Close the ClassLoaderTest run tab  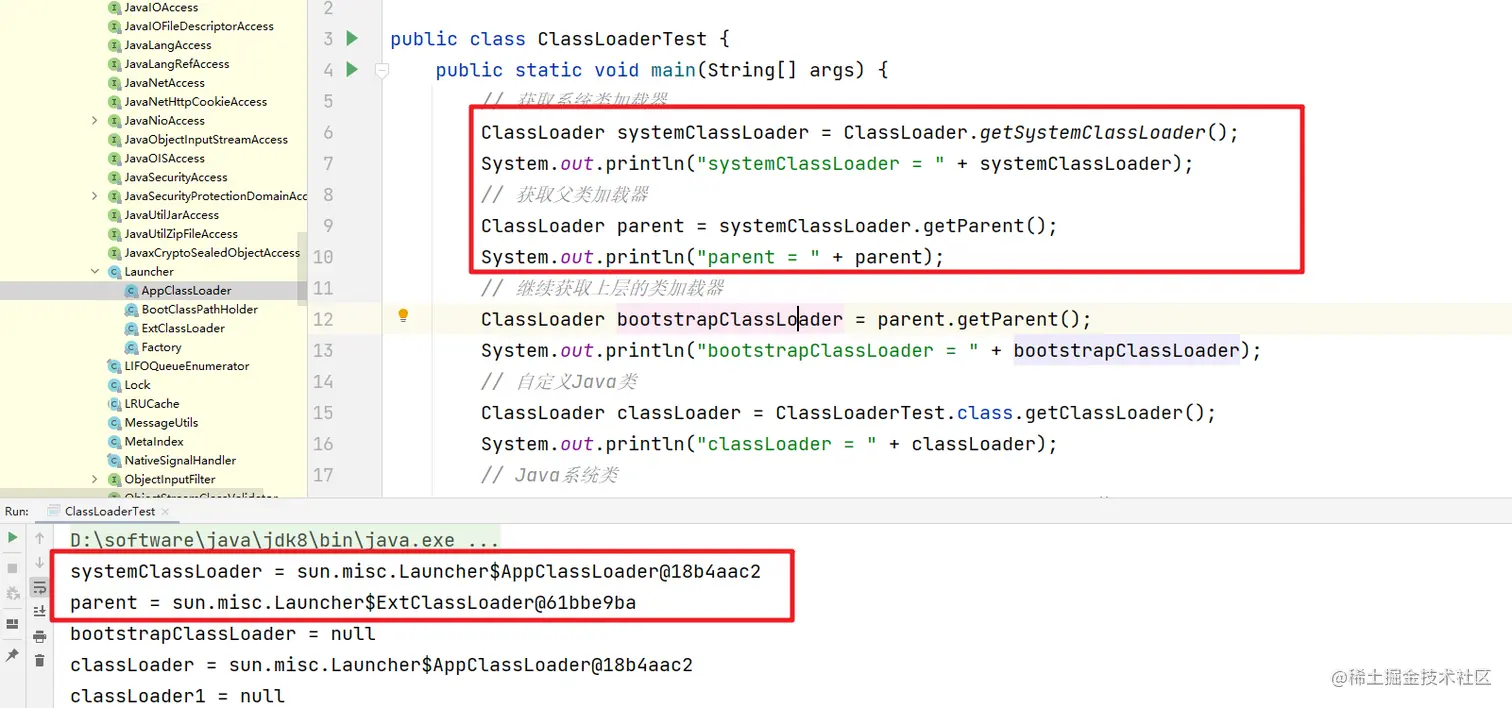click(x=167, y=511)
